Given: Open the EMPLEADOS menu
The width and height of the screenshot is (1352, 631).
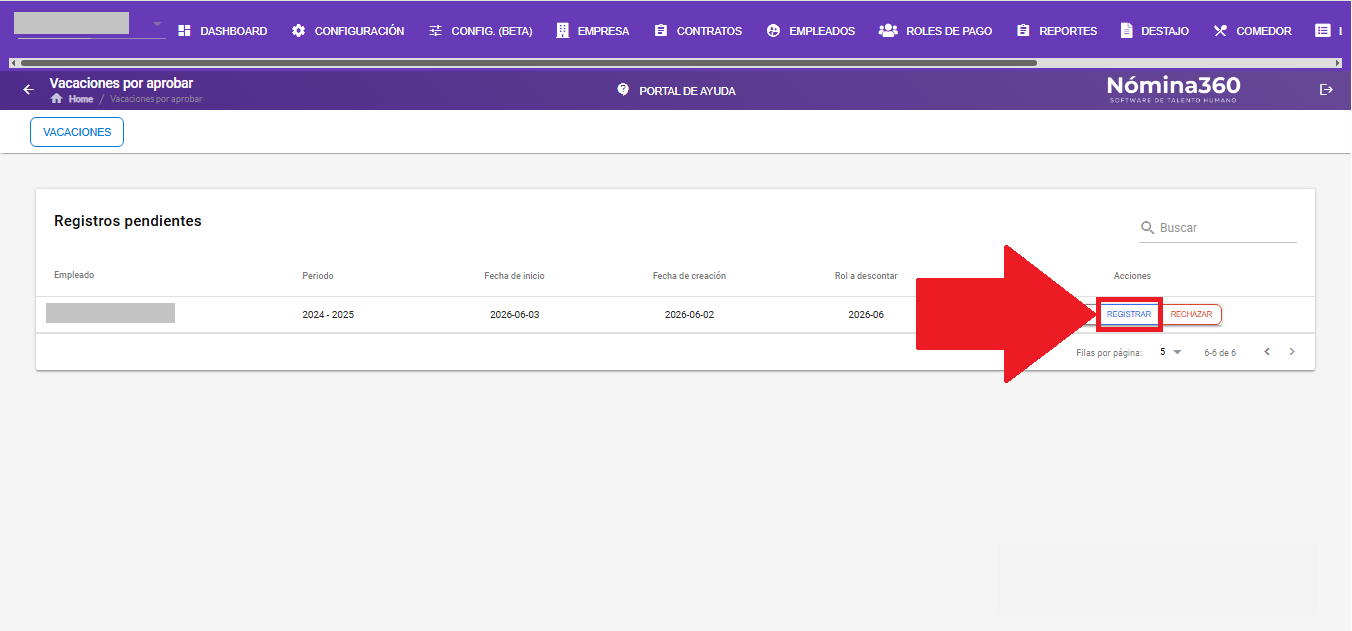Looking at the screenshot, I should coord(811,31).
